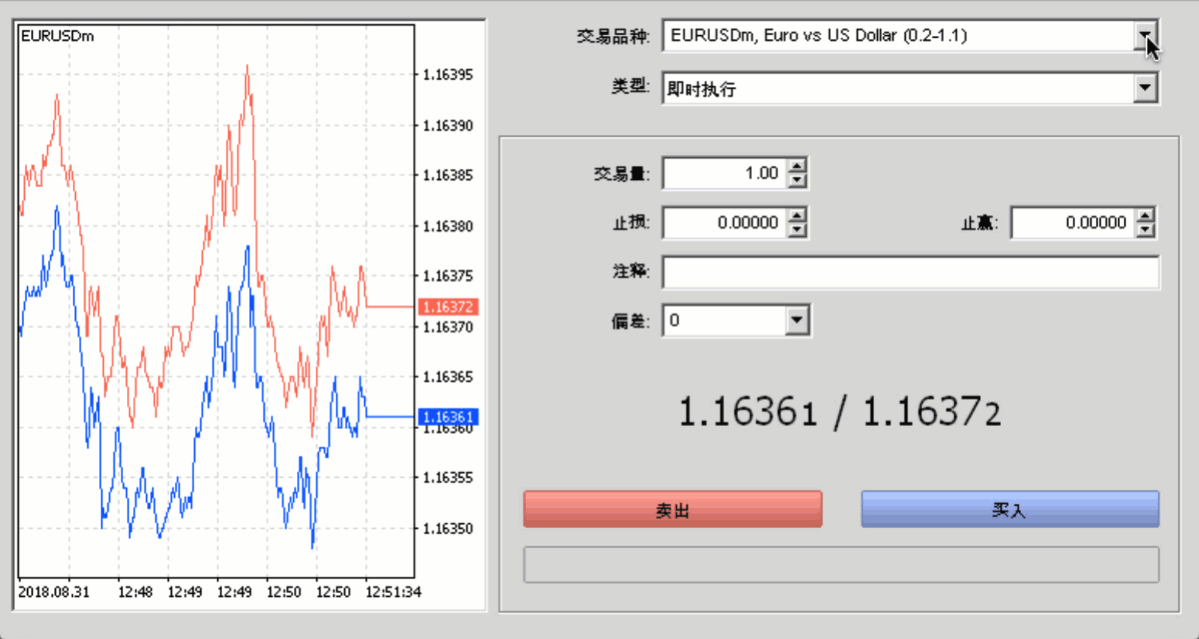Image resolution: width=1199 pixels, height=639 pixels.
Task: Click the red 1.16372 ask price label
Action: point(449,307)
